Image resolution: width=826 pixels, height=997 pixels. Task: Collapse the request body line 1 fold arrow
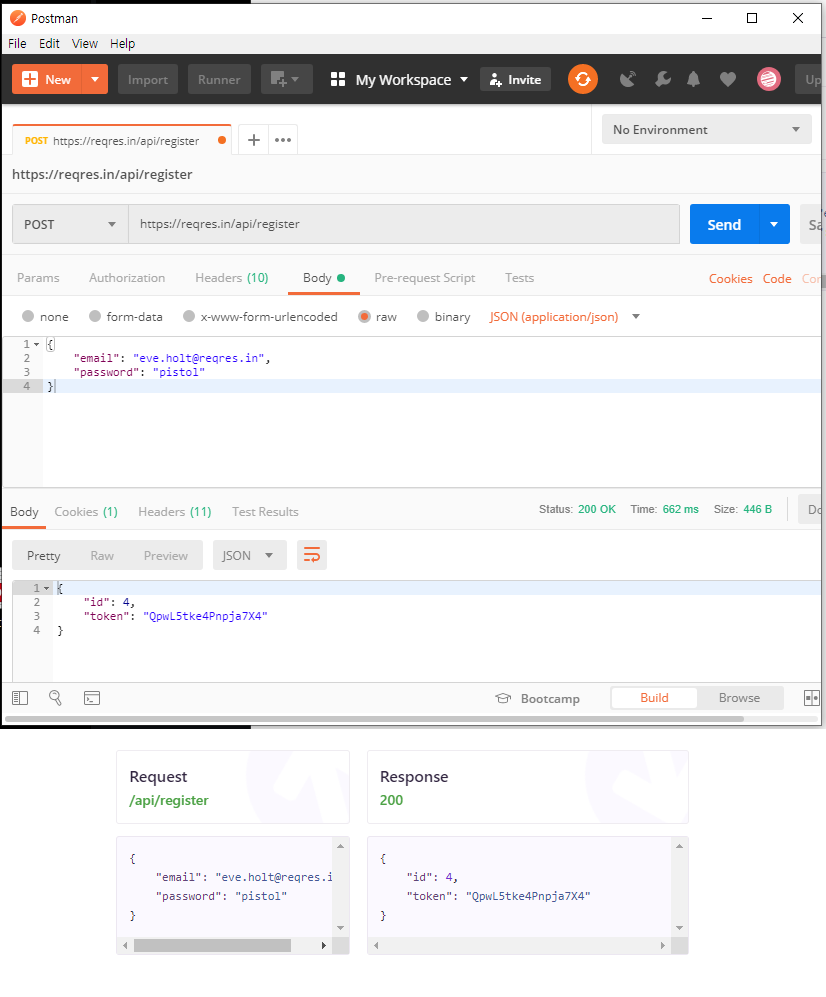(36, 345)
